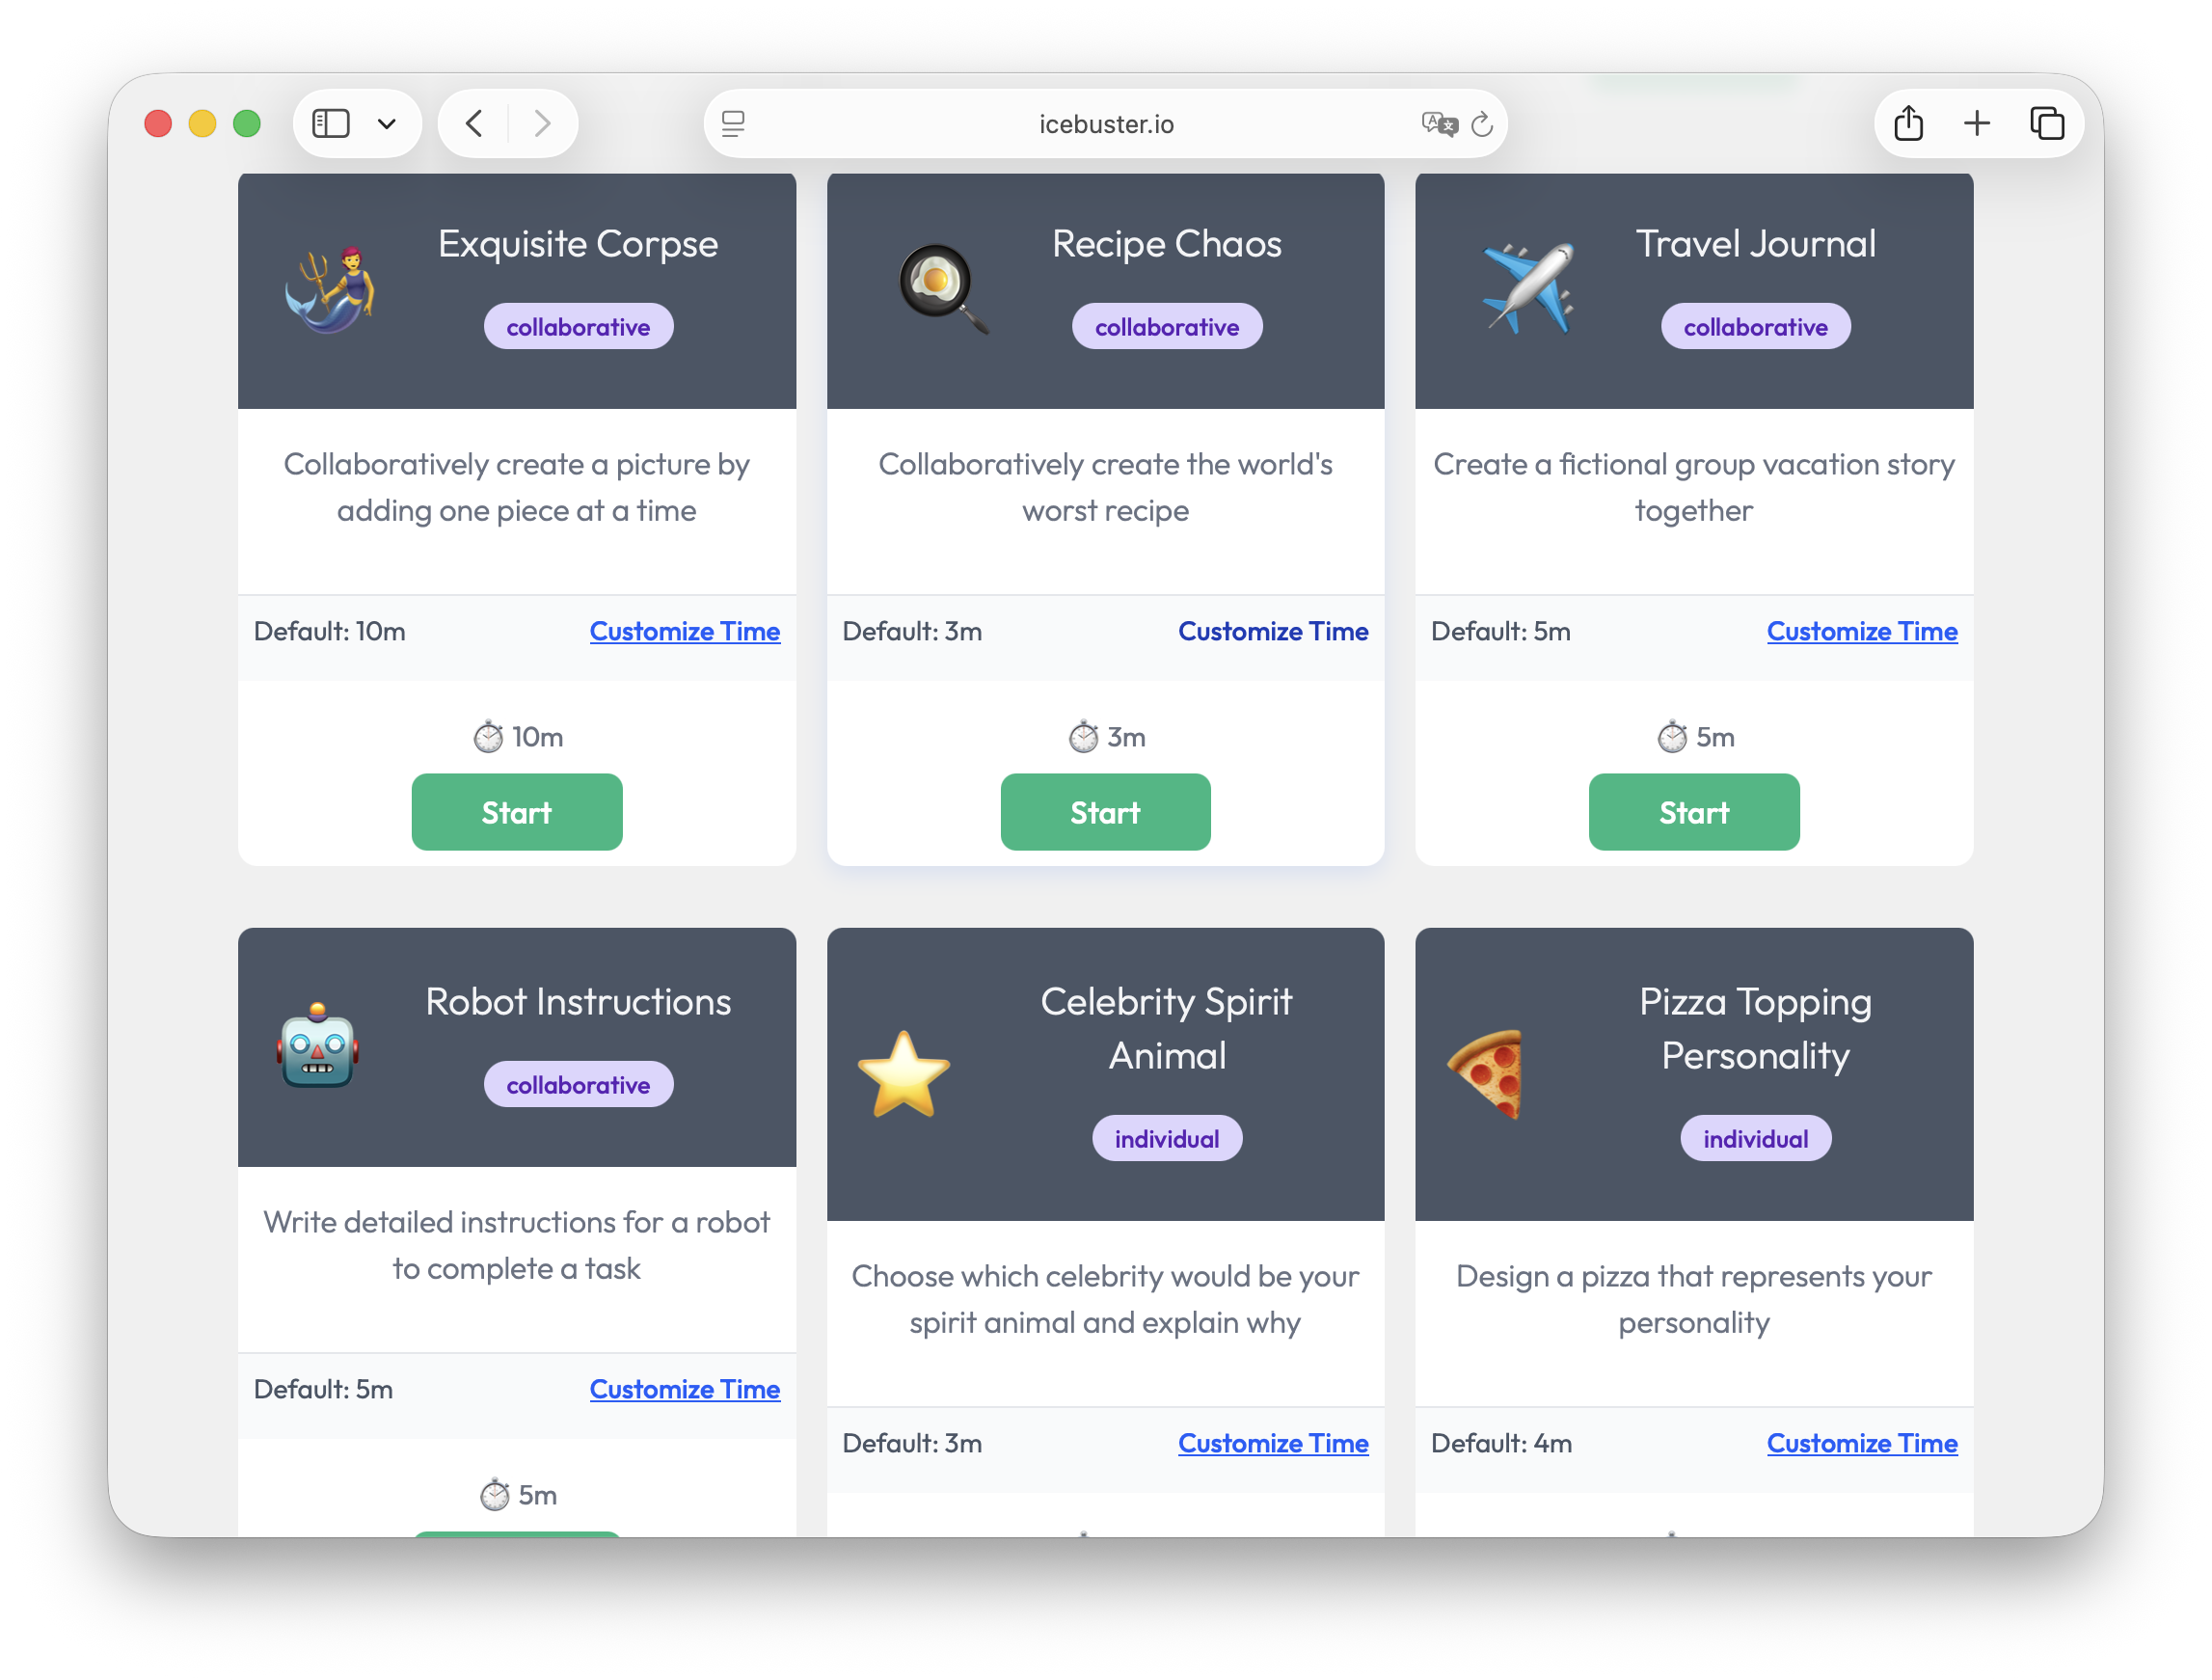Open the Safari share menu
Image resolution: width=2212 pixels, height=1680 pixels.
tap(1908, 124)
